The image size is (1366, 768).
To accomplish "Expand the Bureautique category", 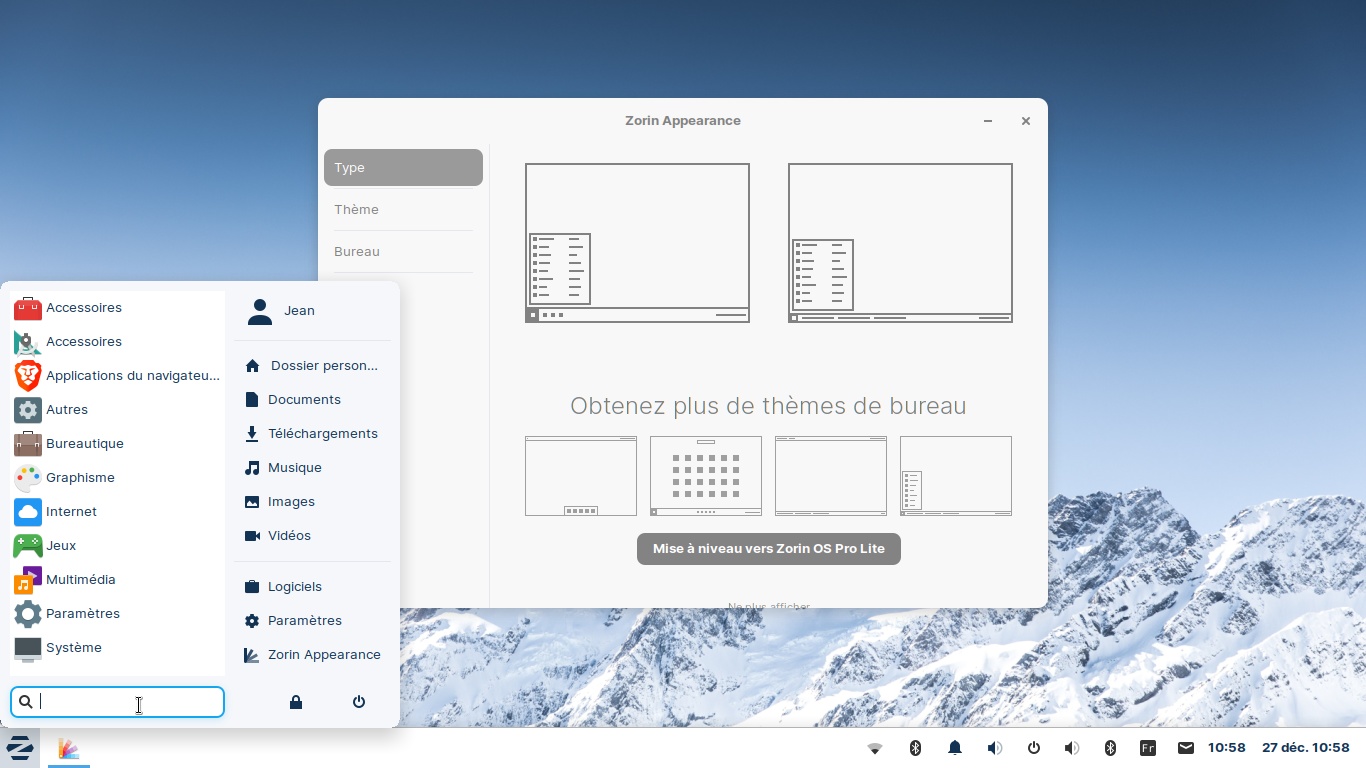I will pyautogui.click(x=84, y=444).
